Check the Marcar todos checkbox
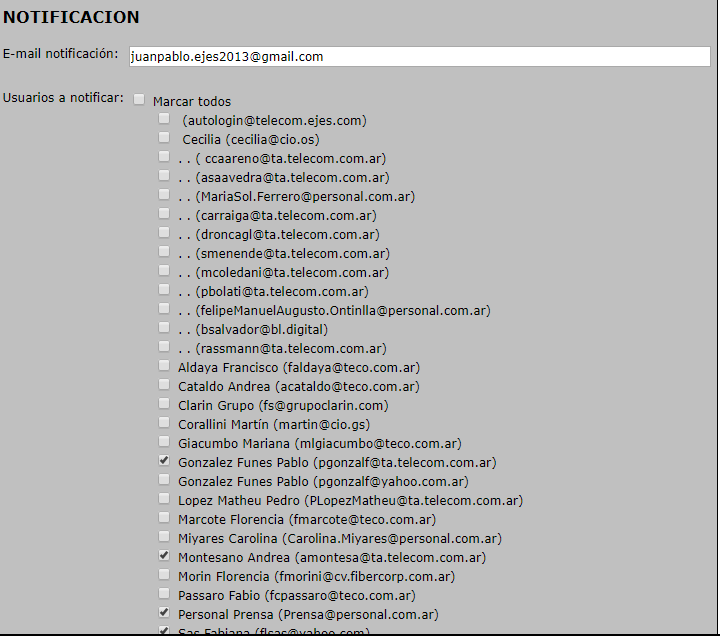Screen dimensions: 720x636 click(139, 101)
